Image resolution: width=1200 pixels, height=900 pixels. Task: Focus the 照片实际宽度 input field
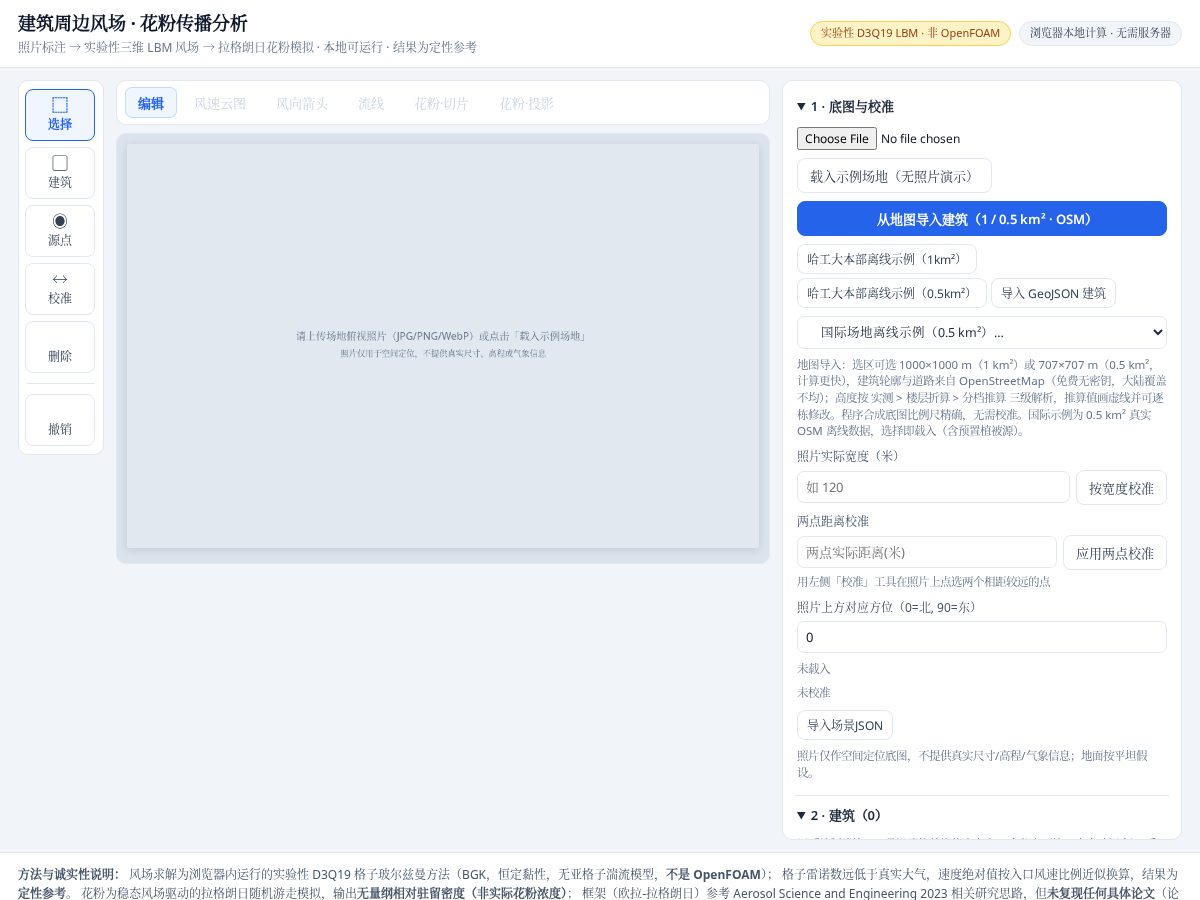pyautogui.click(x=933, y=487)
